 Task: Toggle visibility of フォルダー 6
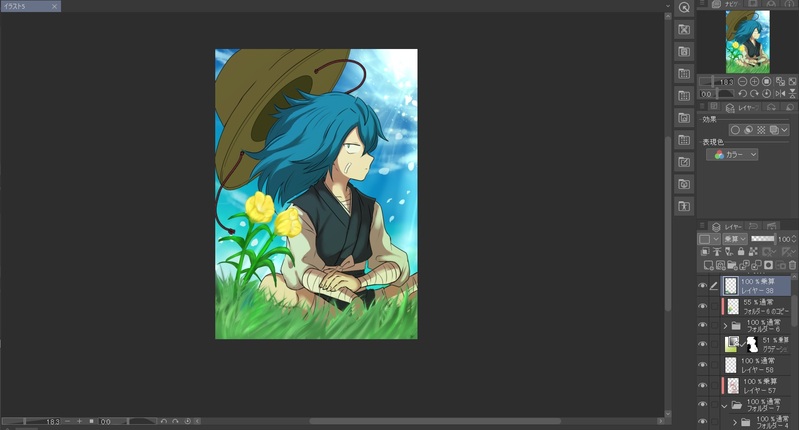pos(703,325)
